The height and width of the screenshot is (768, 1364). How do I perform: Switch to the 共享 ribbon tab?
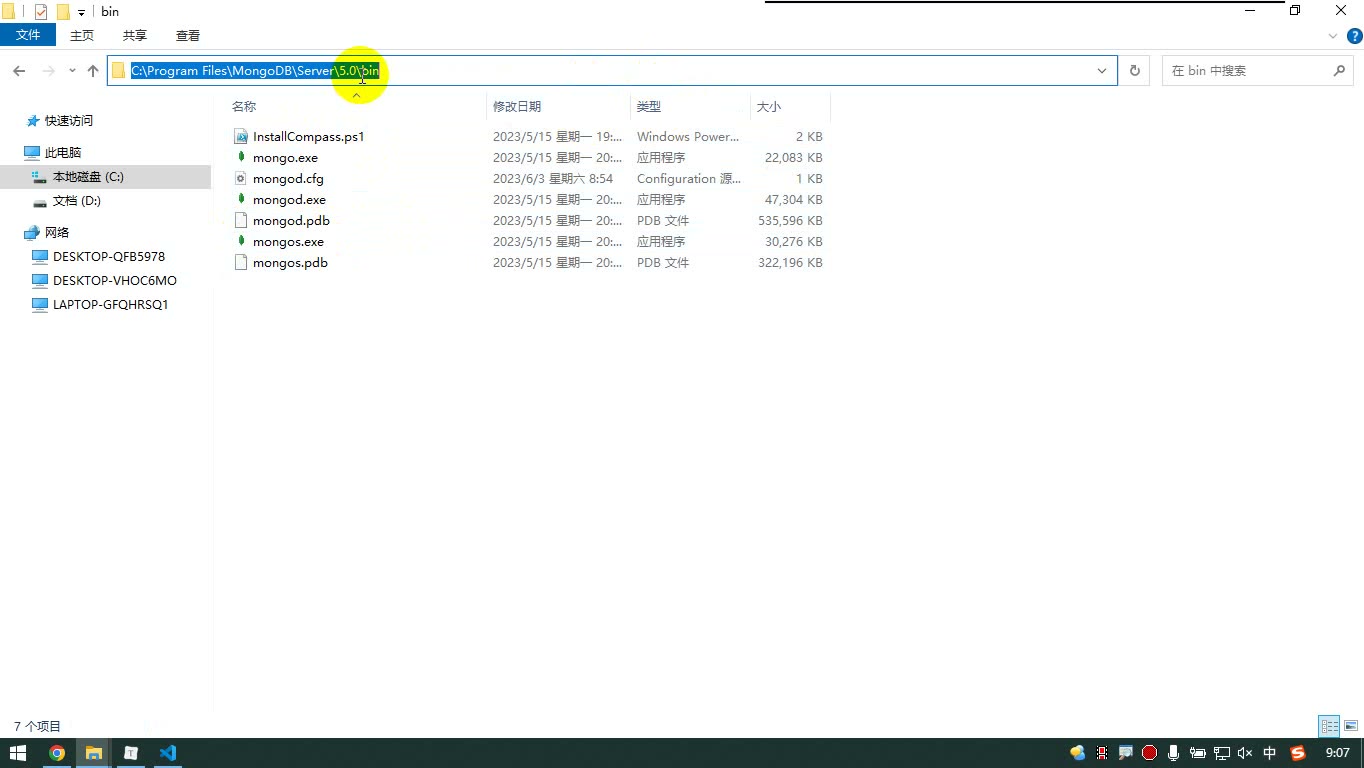click(x=135, y=35)
